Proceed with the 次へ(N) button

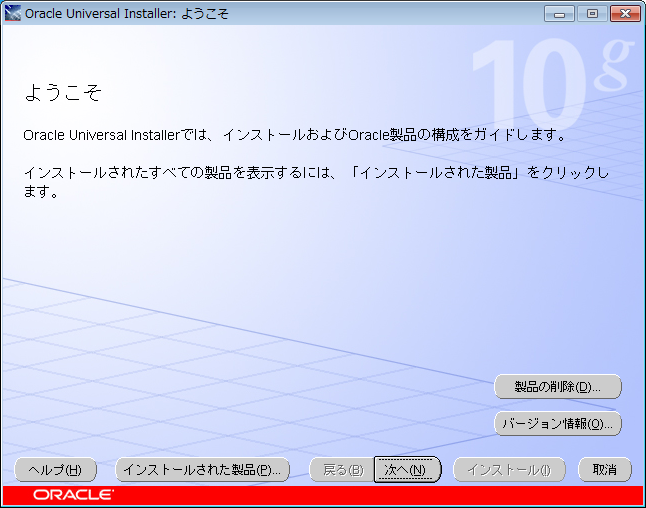point(407,470)
